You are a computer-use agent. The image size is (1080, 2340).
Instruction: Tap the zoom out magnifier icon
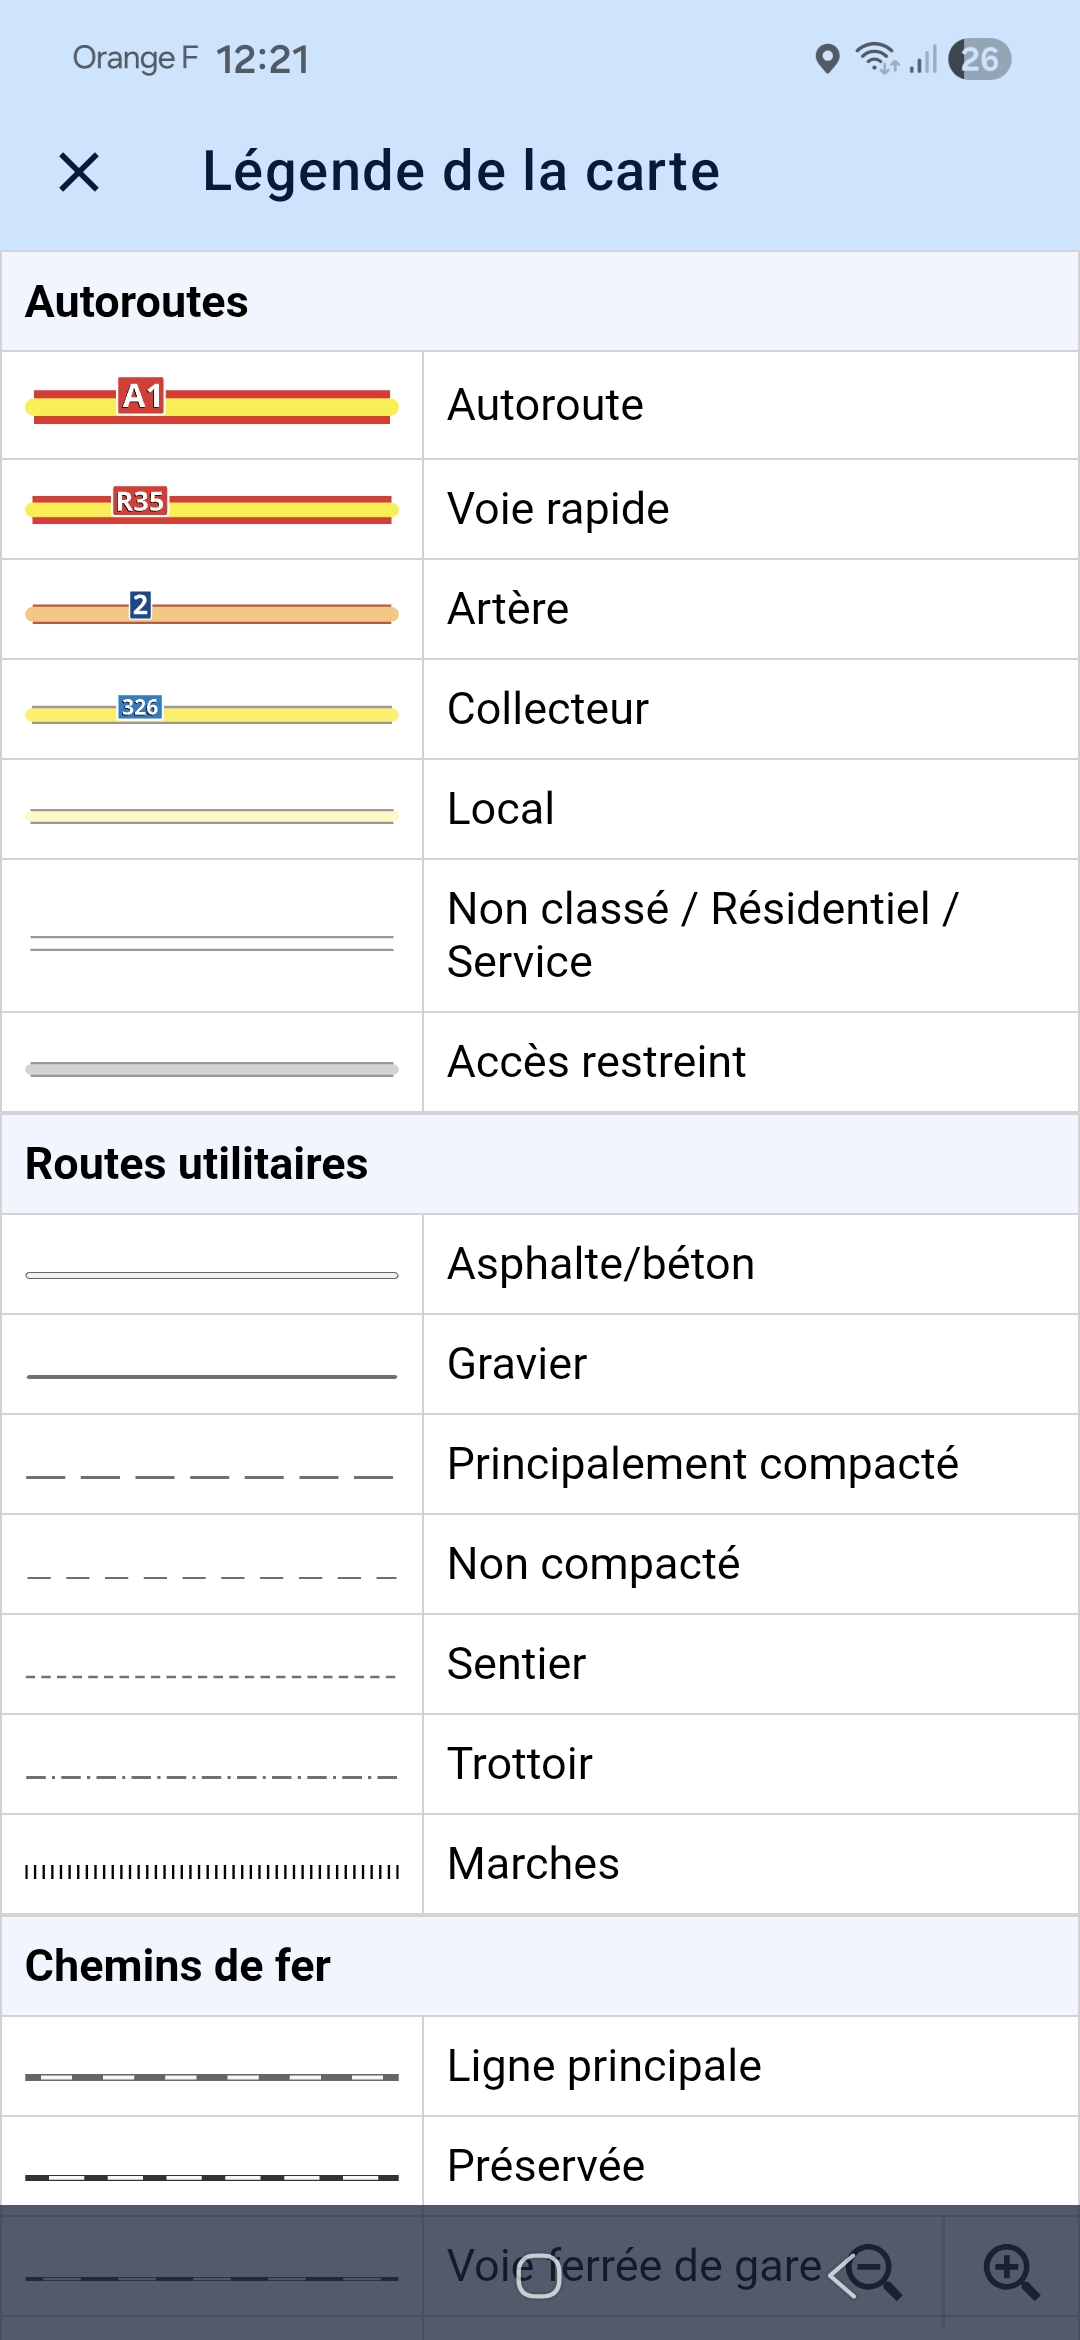(x=874, y=2272)
